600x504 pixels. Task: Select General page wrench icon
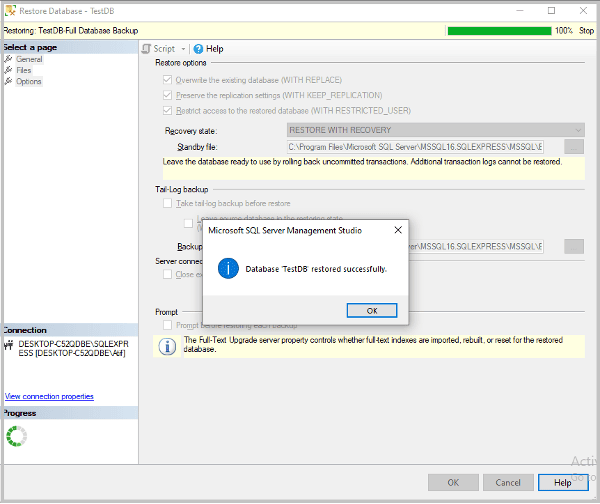click(x=8, y=59)
